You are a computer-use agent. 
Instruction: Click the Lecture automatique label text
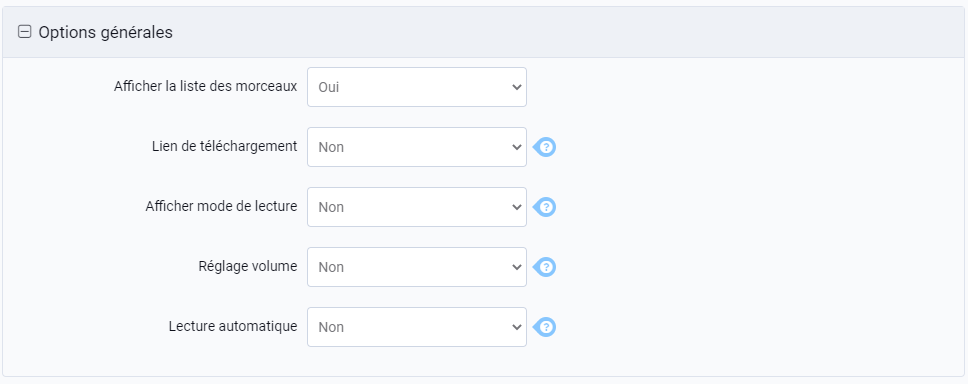pos(233,326)
